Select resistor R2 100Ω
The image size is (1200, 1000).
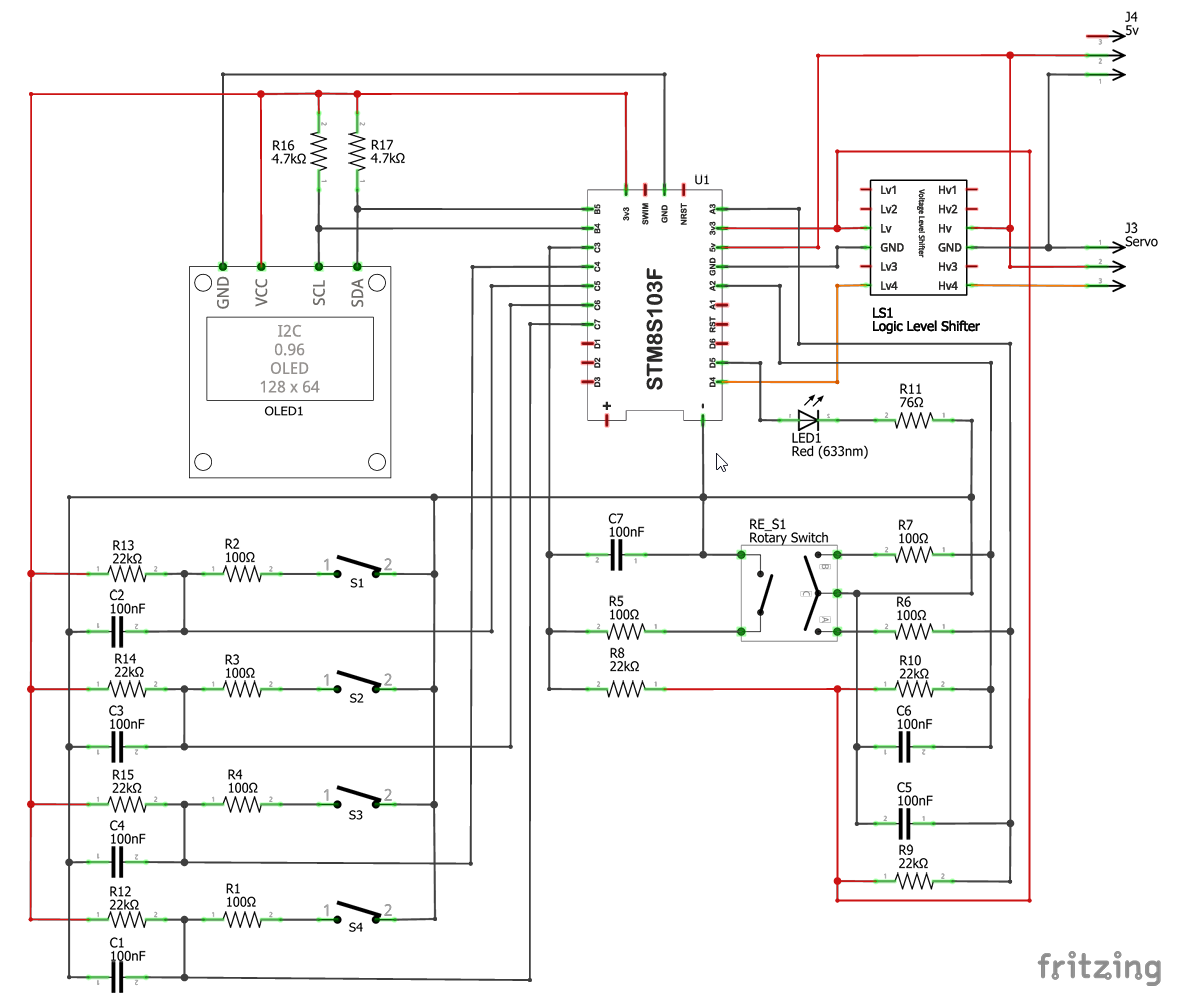point(242,574)
